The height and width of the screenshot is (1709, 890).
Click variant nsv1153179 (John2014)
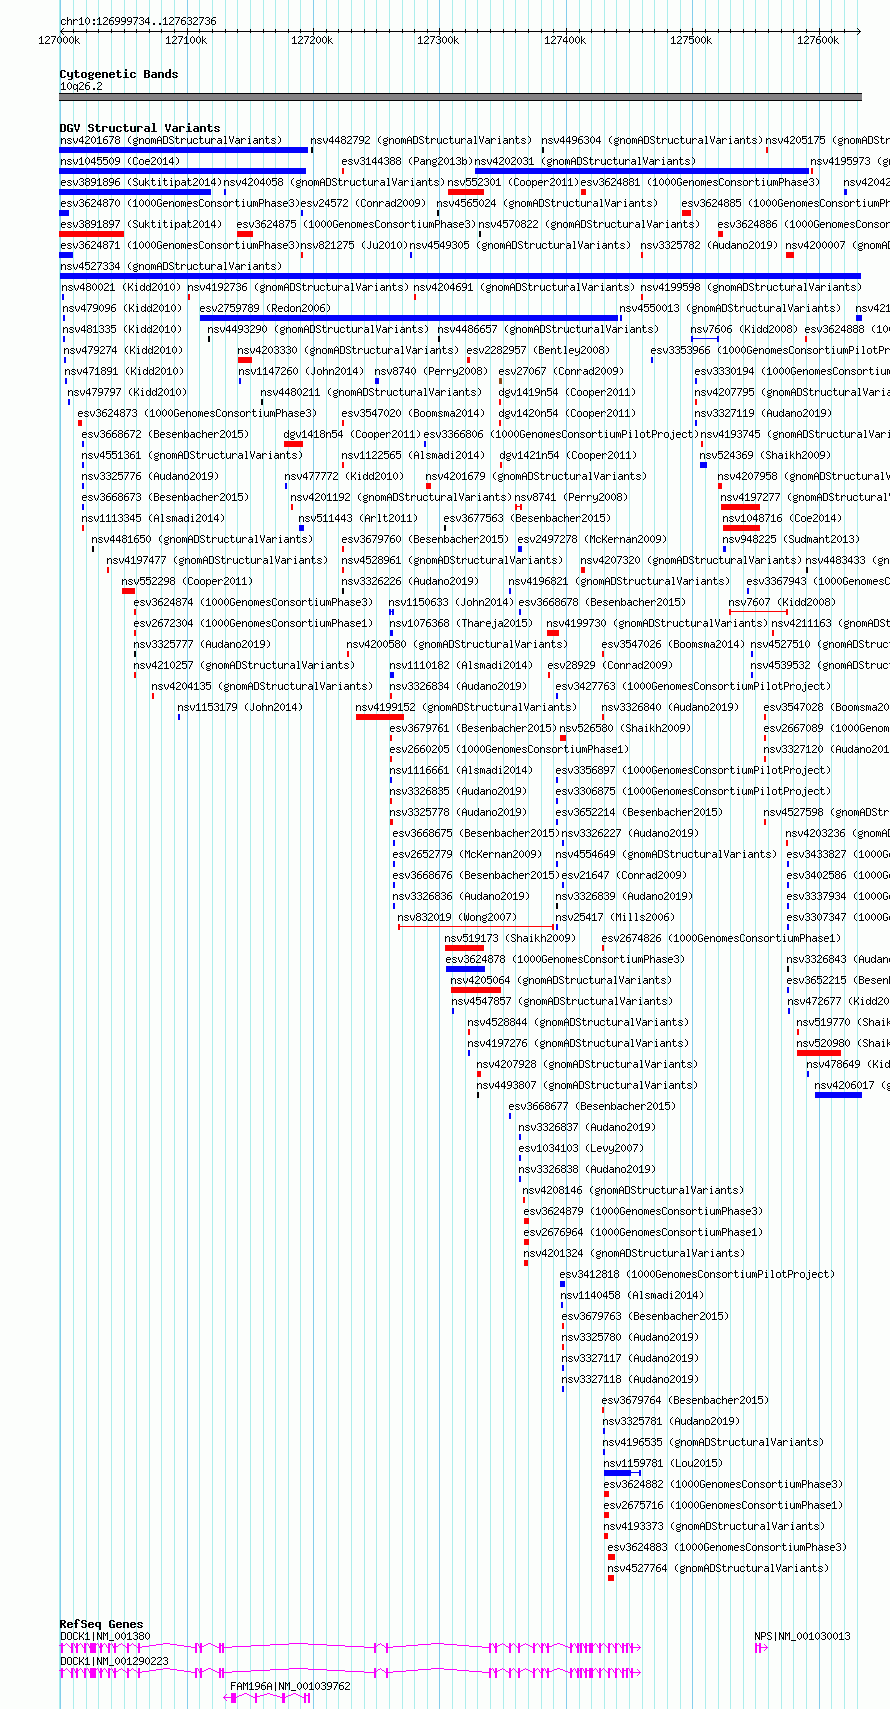click(x=240, y=708)
